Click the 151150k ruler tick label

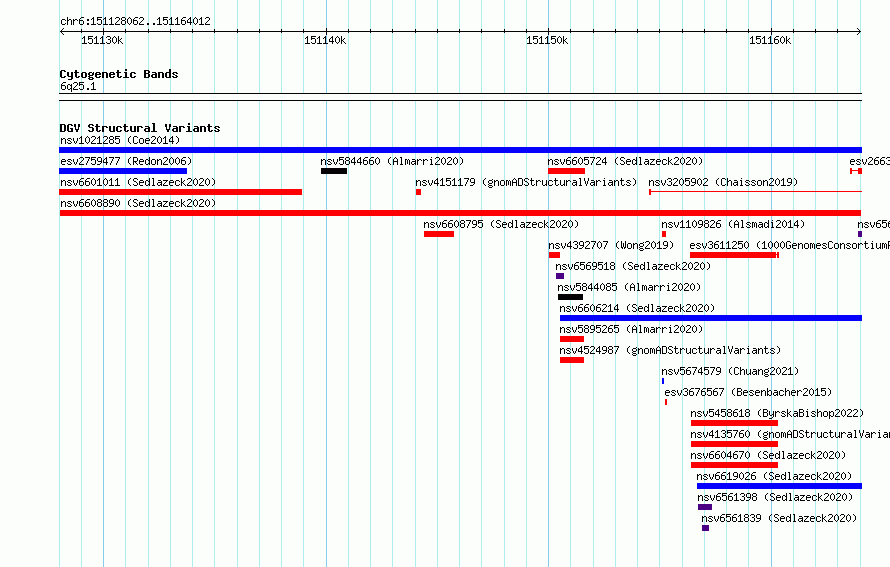[547, 40]
